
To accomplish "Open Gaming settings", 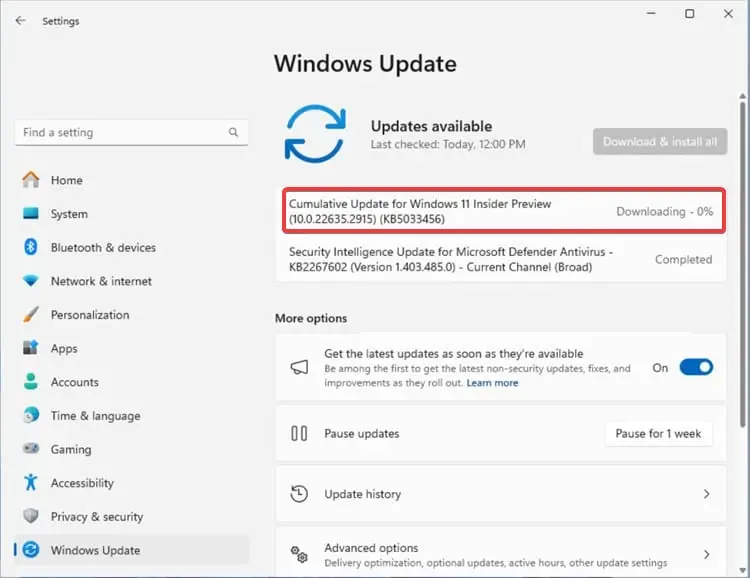I will point(131,449).
